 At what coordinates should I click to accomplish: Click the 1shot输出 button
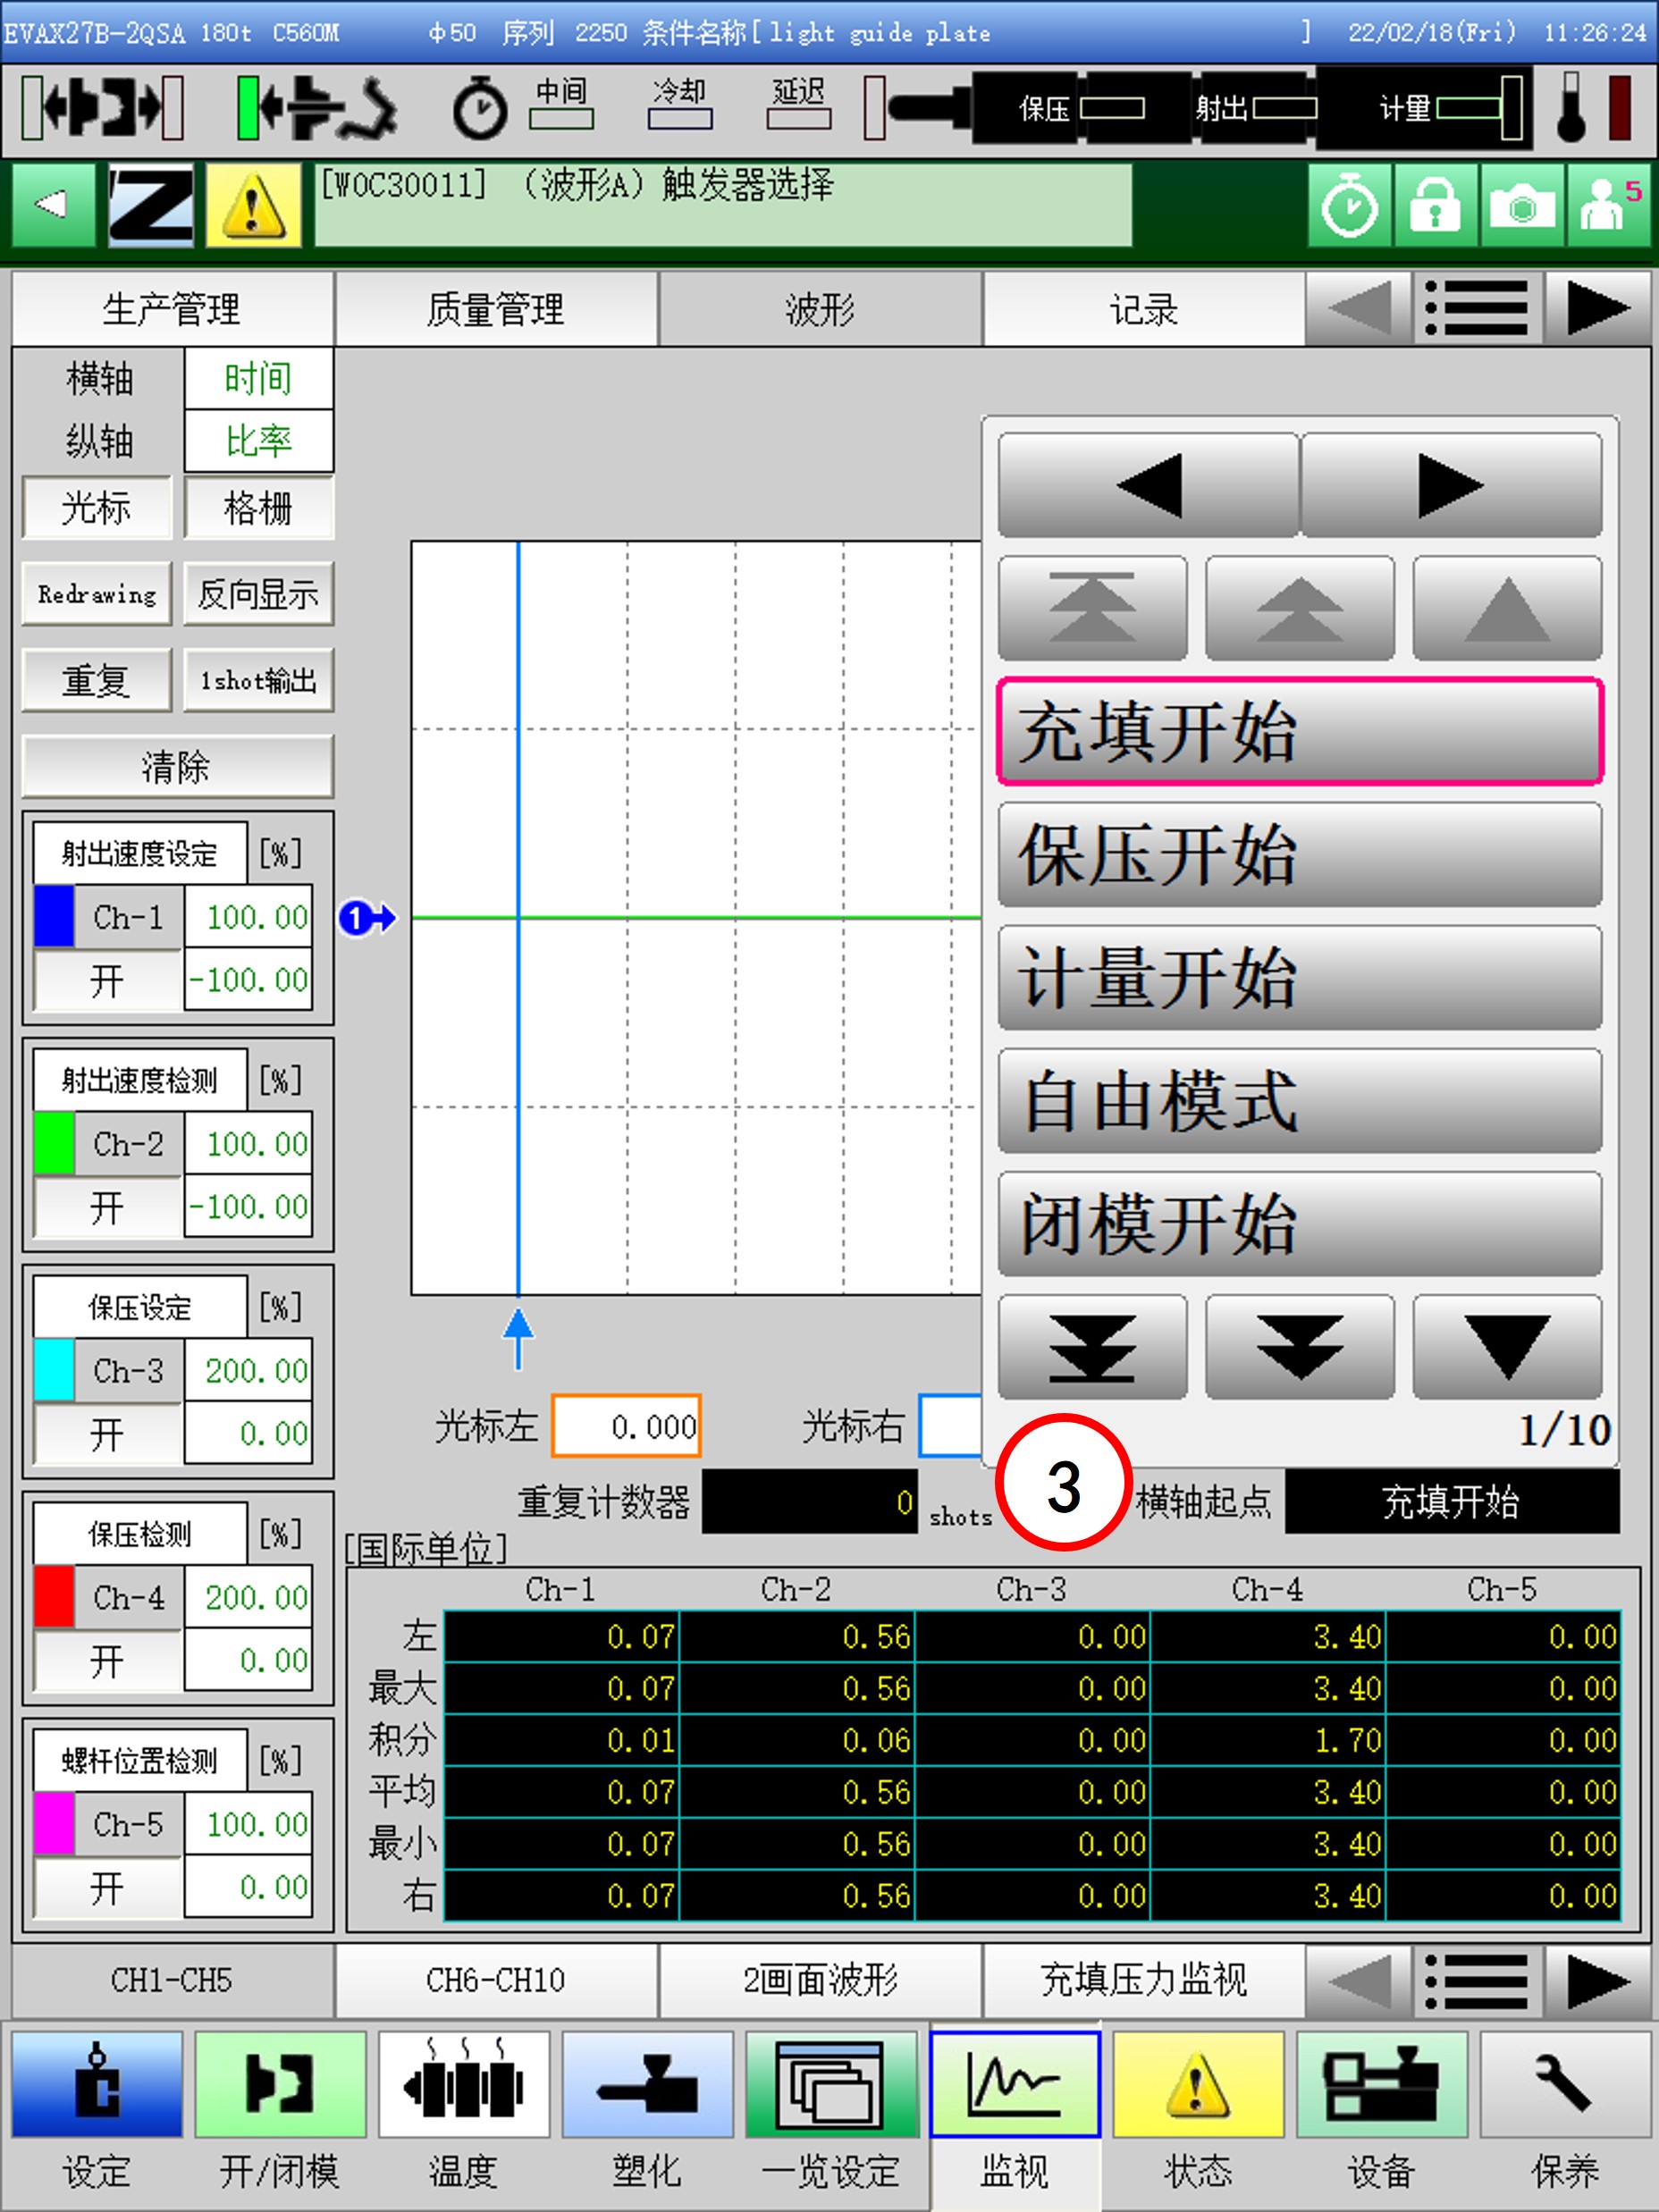click(x=259, y=680)
